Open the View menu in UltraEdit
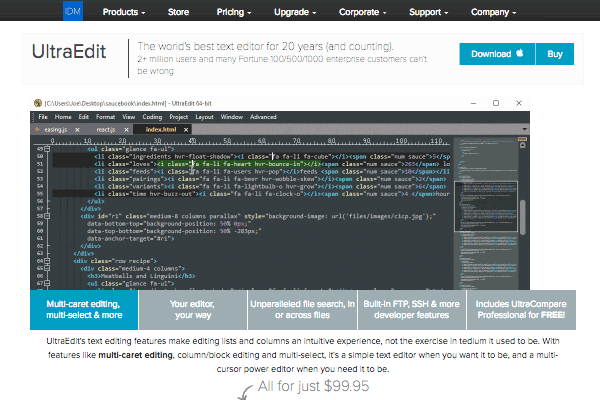600x400 pixels. (129, 117)
